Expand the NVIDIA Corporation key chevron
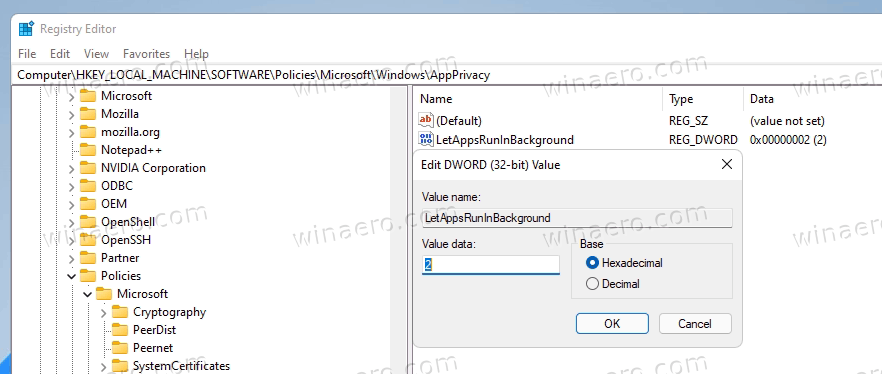This screenshot has width=882, height=374. click(x=71, y=169)
